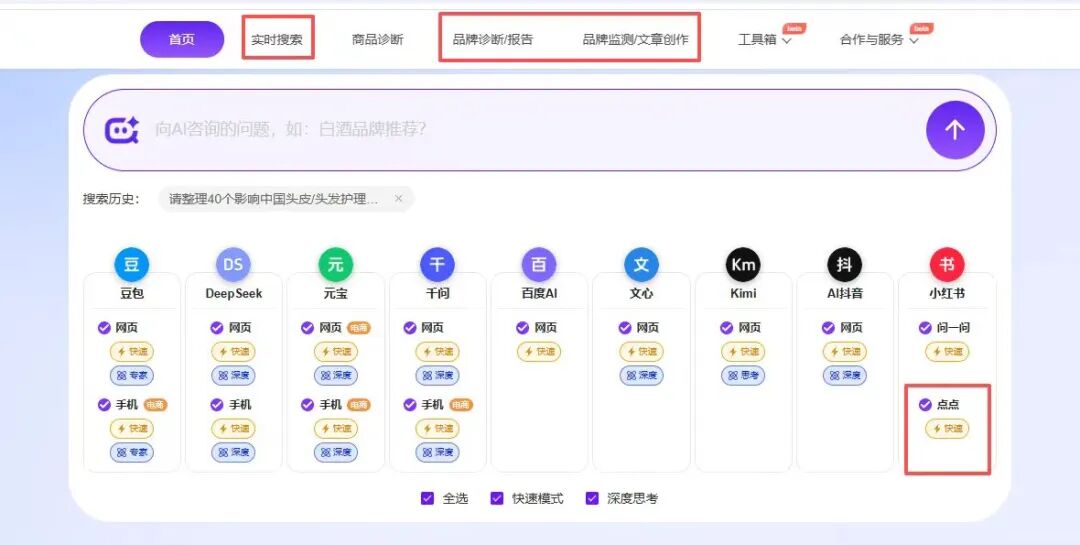
Task: Select Kimi 思考 mode chip
Action: tap(743, 376)
